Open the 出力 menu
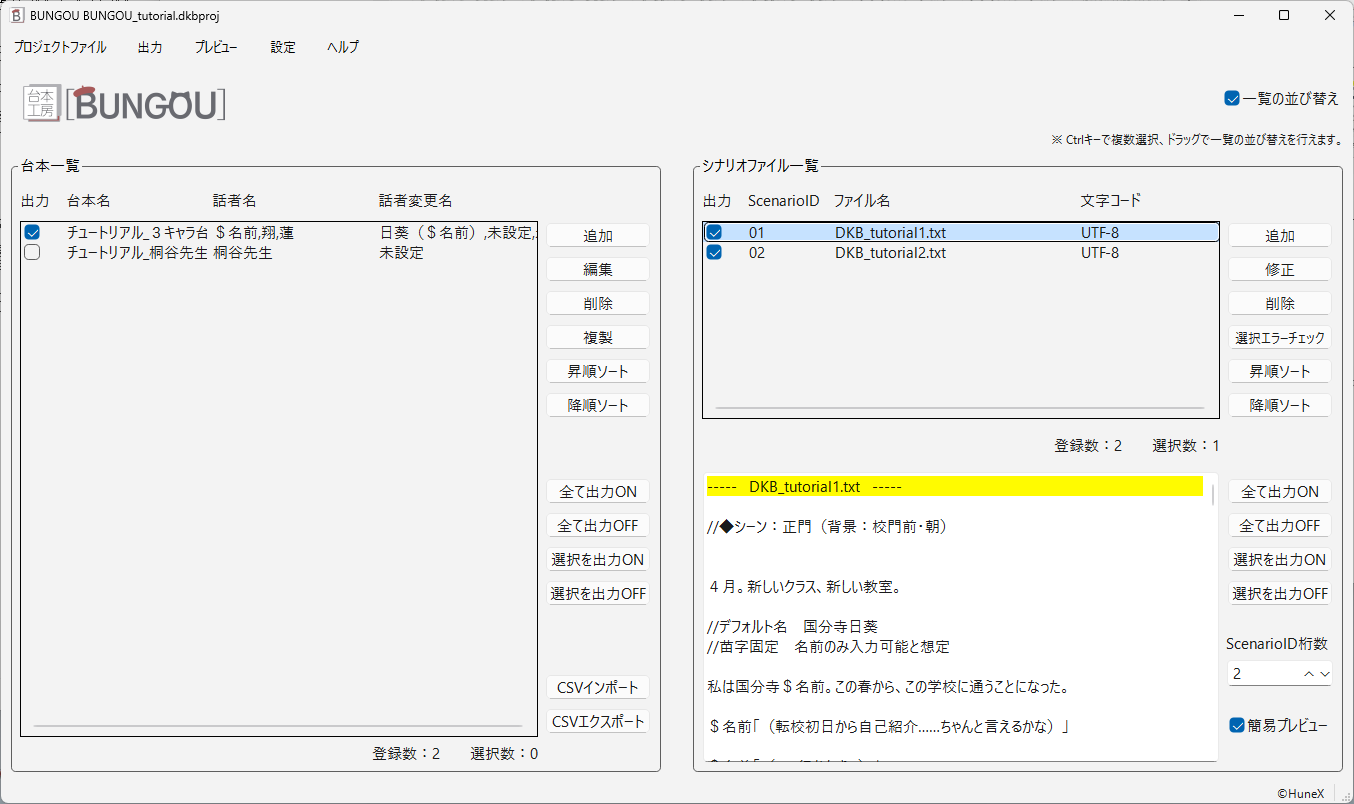The width and height of the screenshot is (1354, 804). [150, 47]
